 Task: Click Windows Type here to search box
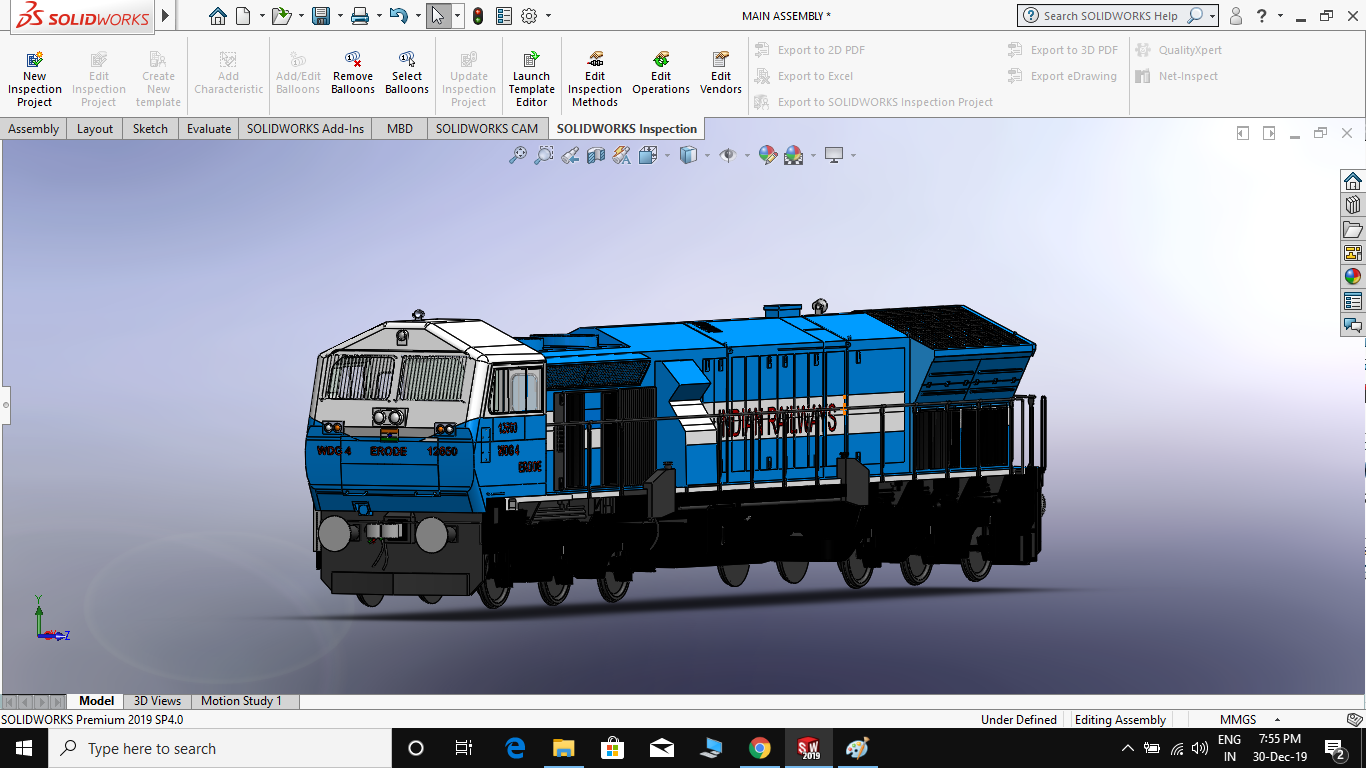[x=220, y=748]
